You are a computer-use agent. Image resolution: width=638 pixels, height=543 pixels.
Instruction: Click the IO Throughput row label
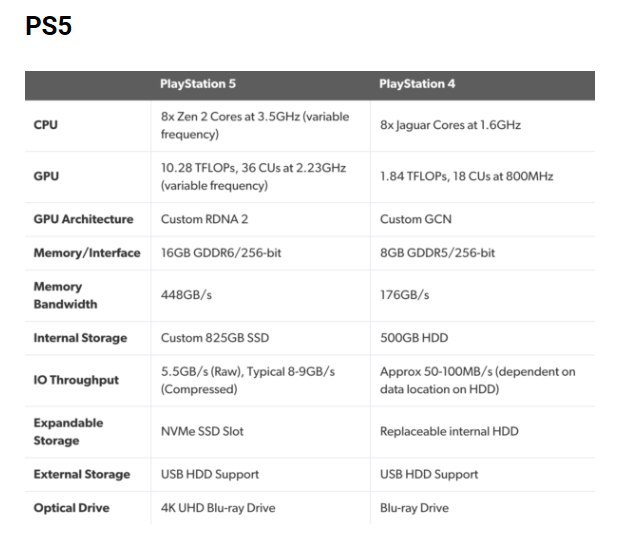[76, 380]
